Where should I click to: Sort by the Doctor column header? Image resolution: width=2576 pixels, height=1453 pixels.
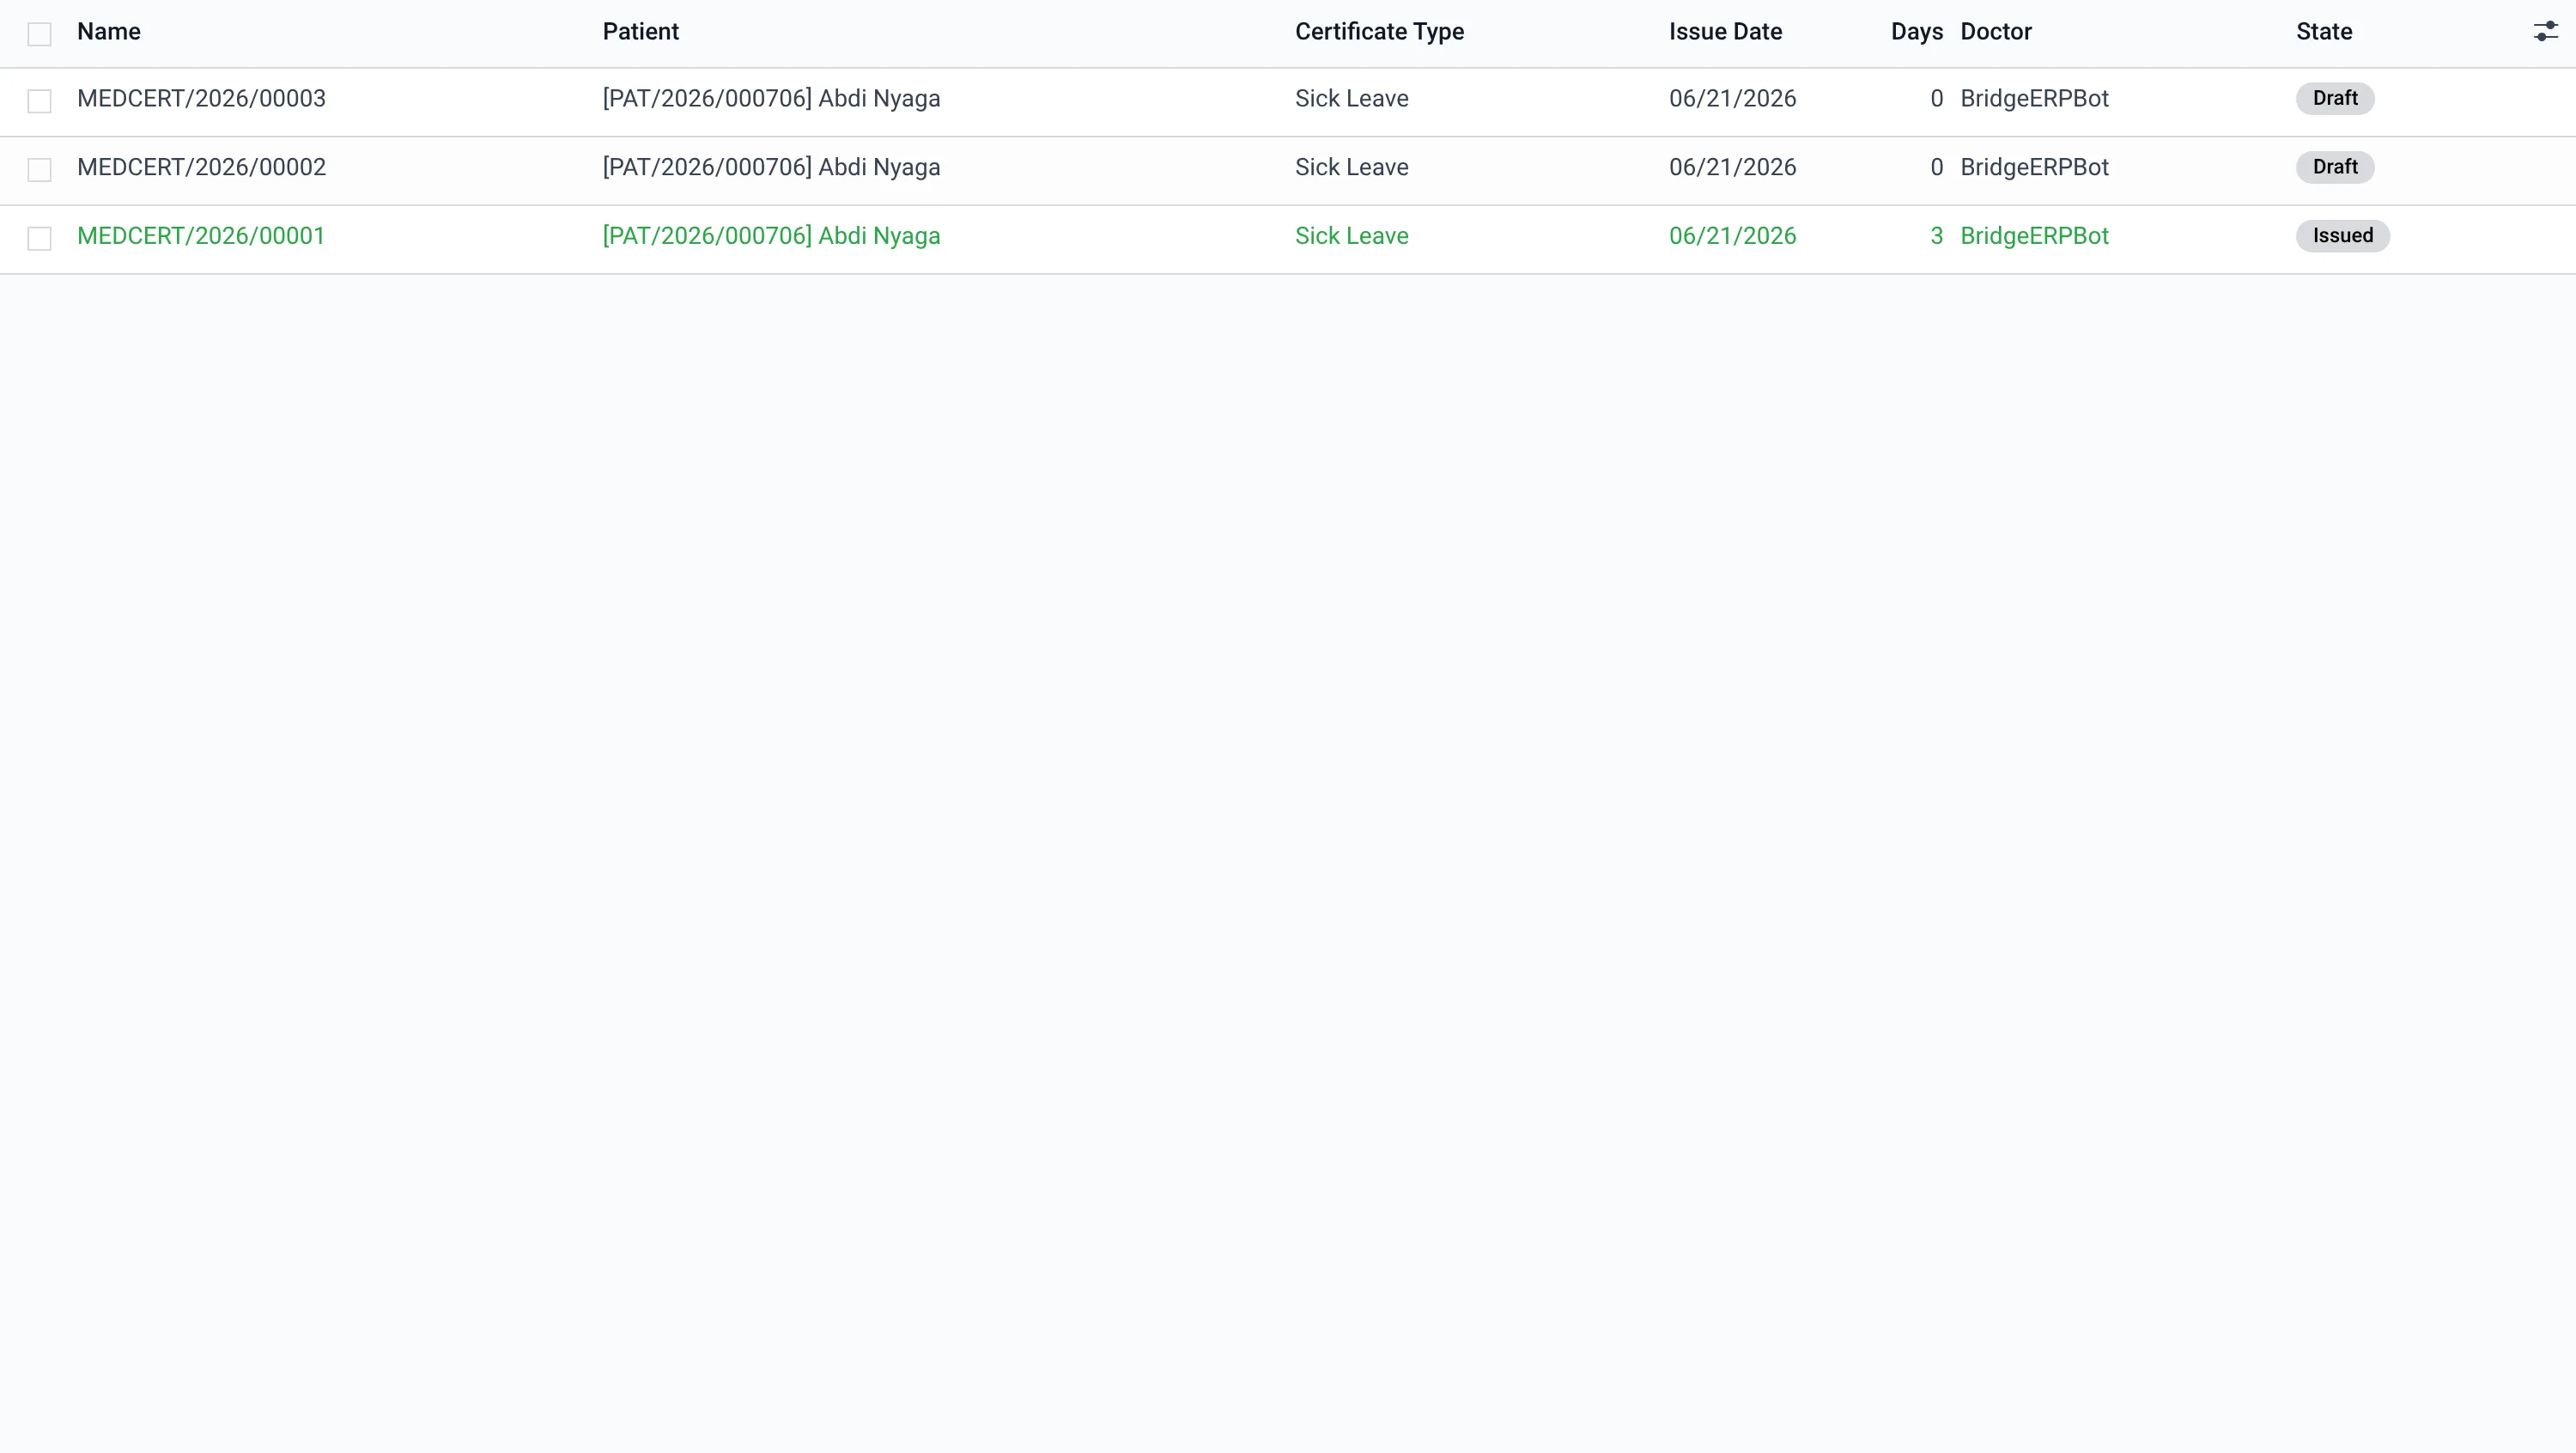tap(1996, 32)
